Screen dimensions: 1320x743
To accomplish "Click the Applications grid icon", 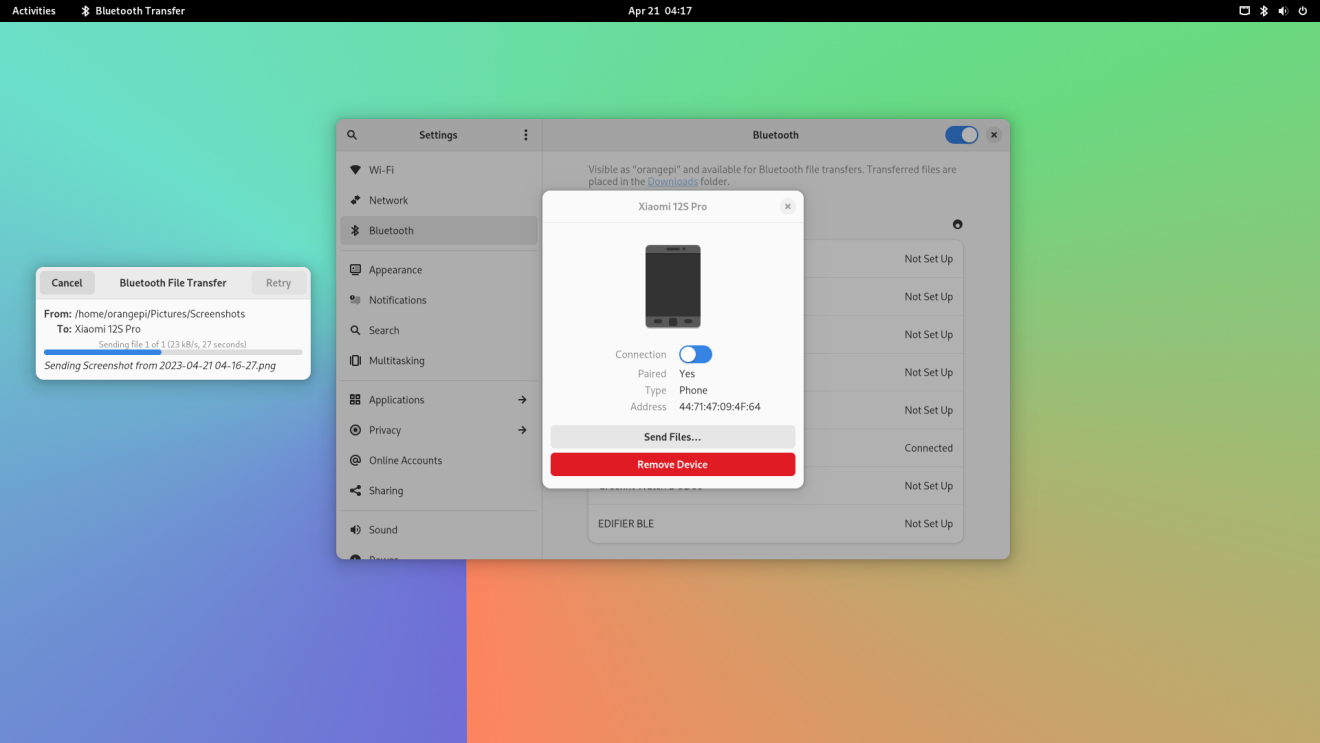I will pyautogui.click(x=355, y=400).
